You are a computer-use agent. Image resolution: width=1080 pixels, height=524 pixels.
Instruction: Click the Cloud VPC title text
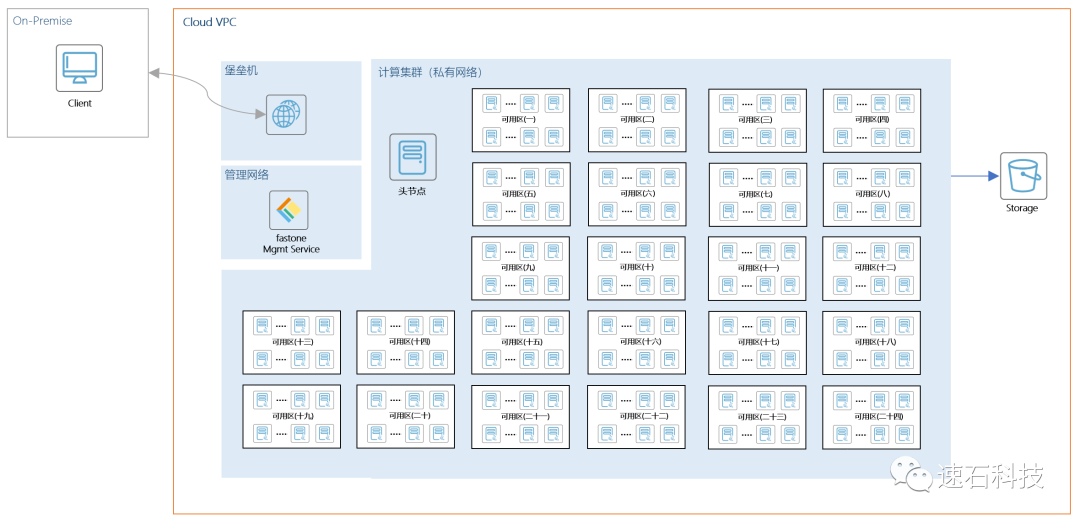pyautogui.click(x=209, y=22)
